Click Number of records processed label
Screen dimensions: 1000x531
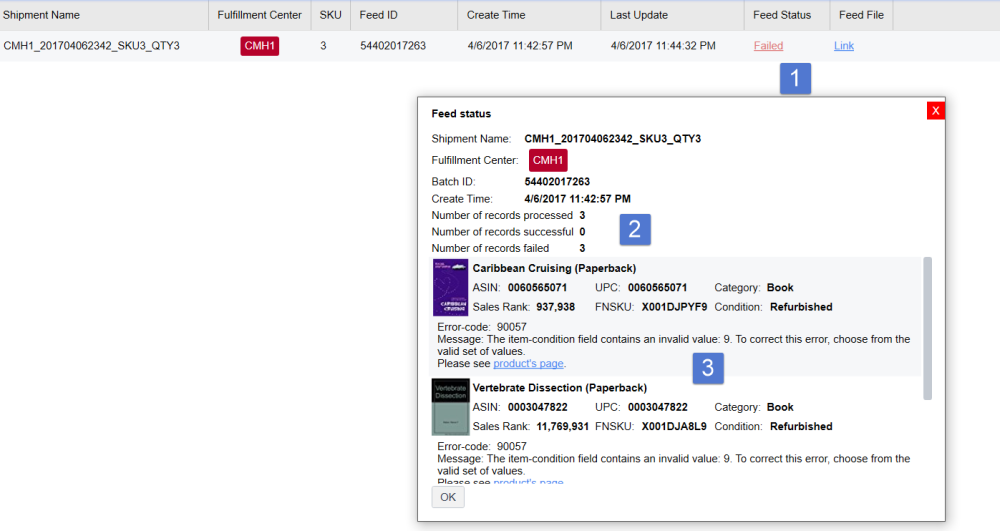(x=502, y=215)
